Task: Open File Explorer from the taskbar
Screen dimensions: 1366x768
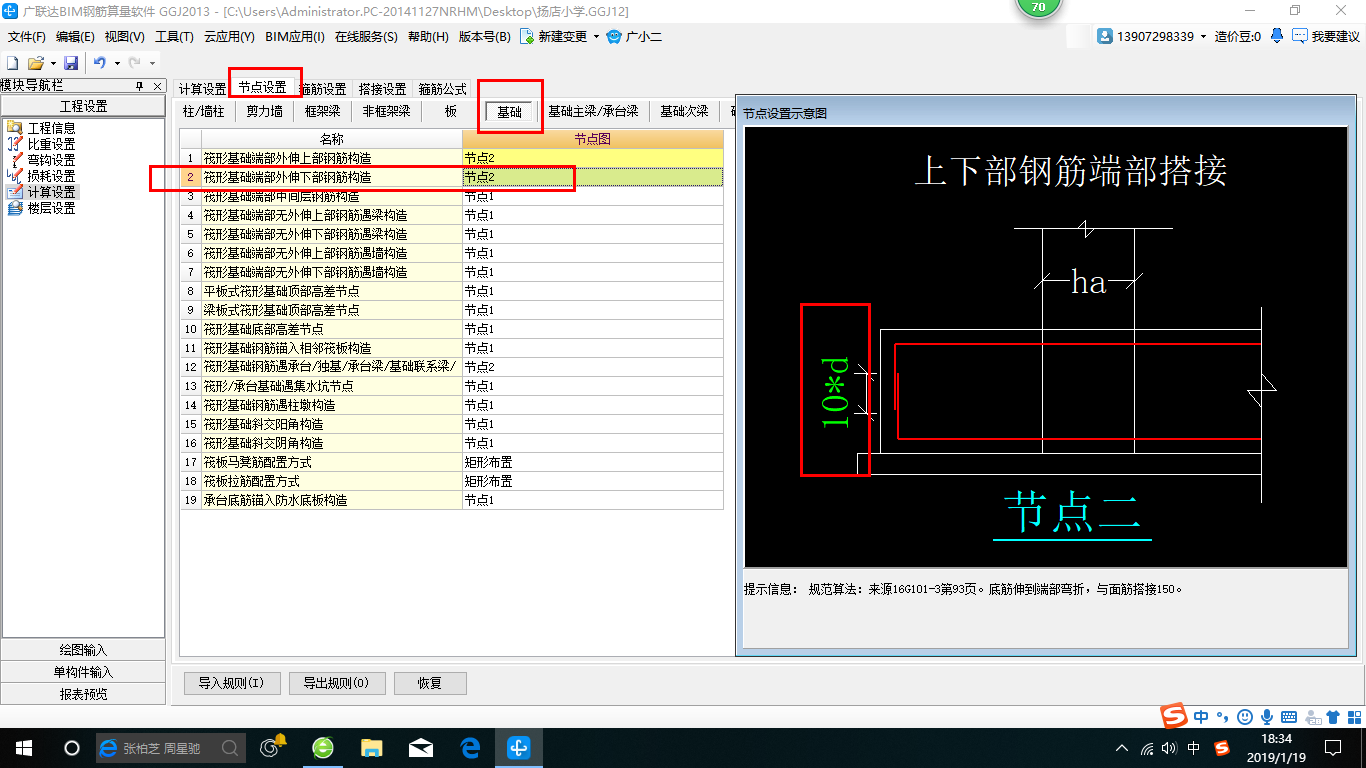Action: pyautogui.click(x=371, y=747)
